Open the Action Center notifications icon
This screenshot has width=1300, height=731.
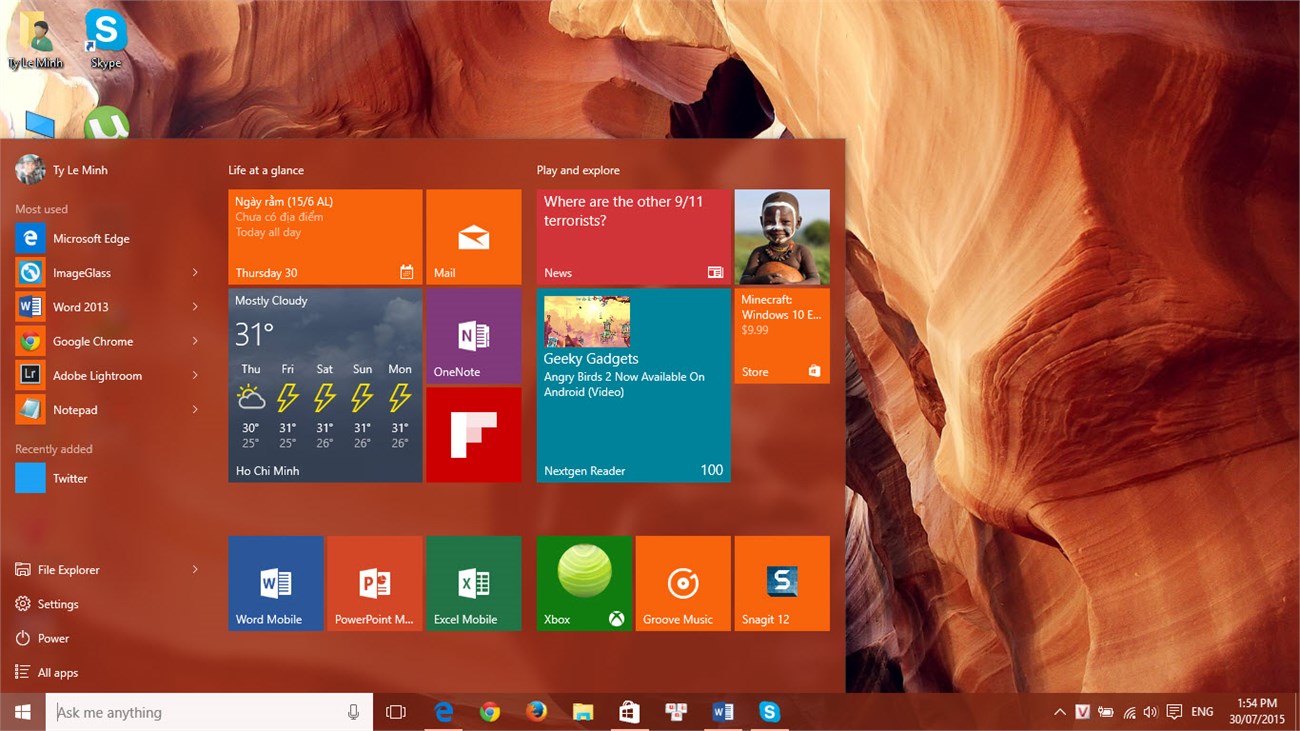(x=1174, y=712)
